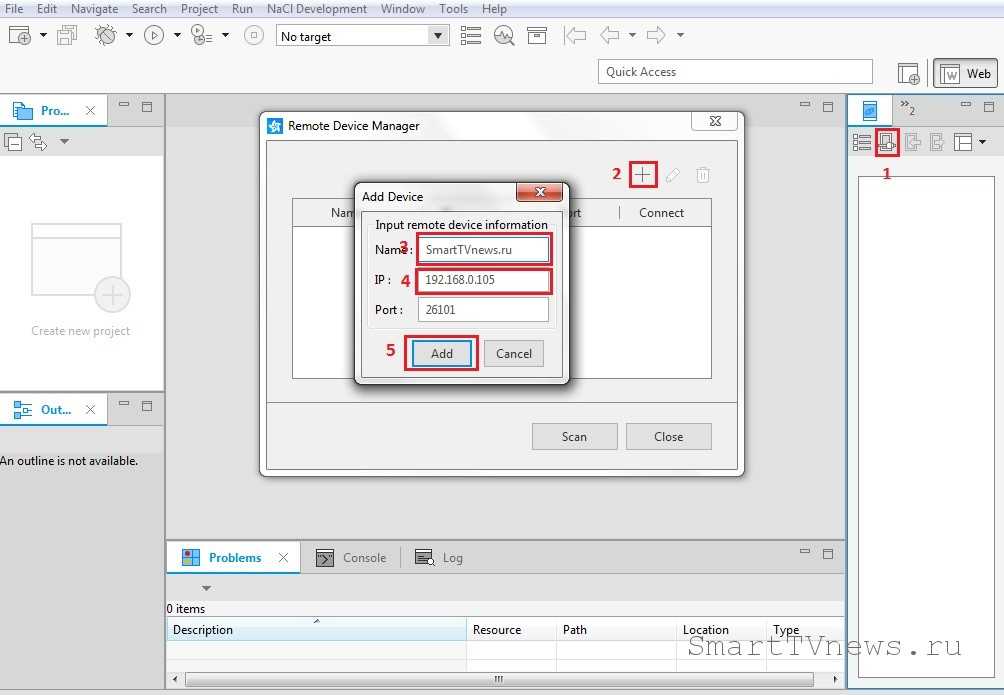Open Remote Device Manager icon in right panel
The image size is (1004, 695).
[x=887, y=142]
